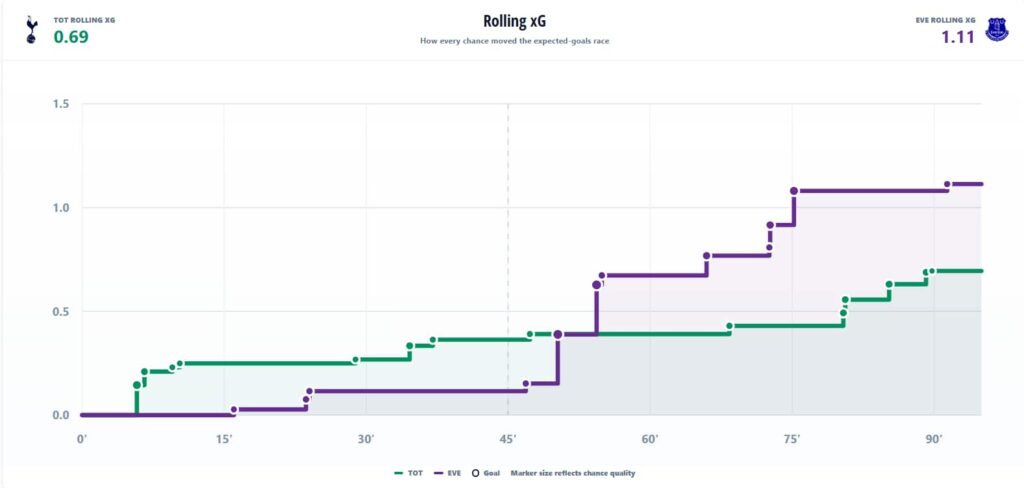Select Everton's large marker at 1.08 xG

click(x=794, y=191)
